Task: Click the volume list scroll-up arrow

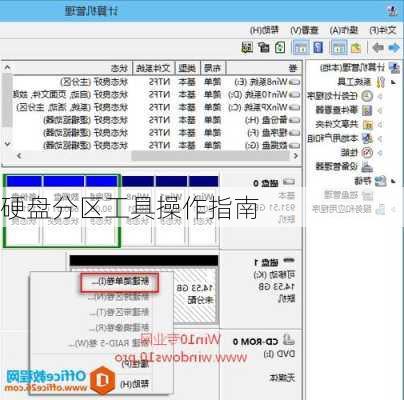Action: click(x=7, y=68)
